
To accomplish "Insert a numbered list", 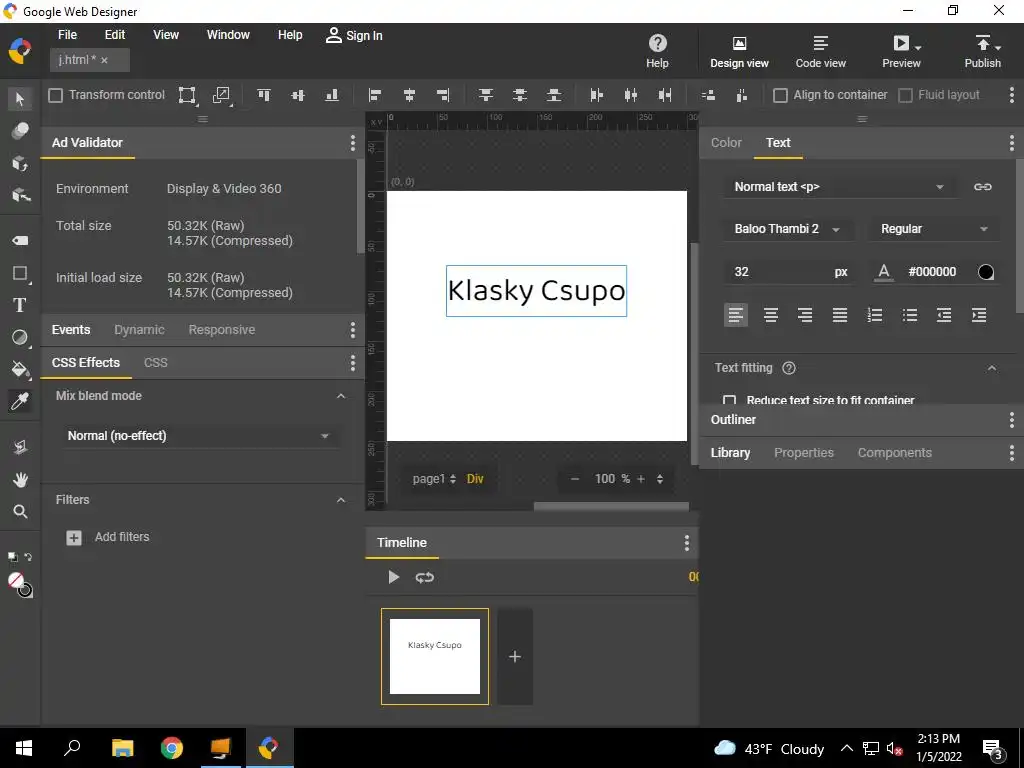I will pos(874,315).
